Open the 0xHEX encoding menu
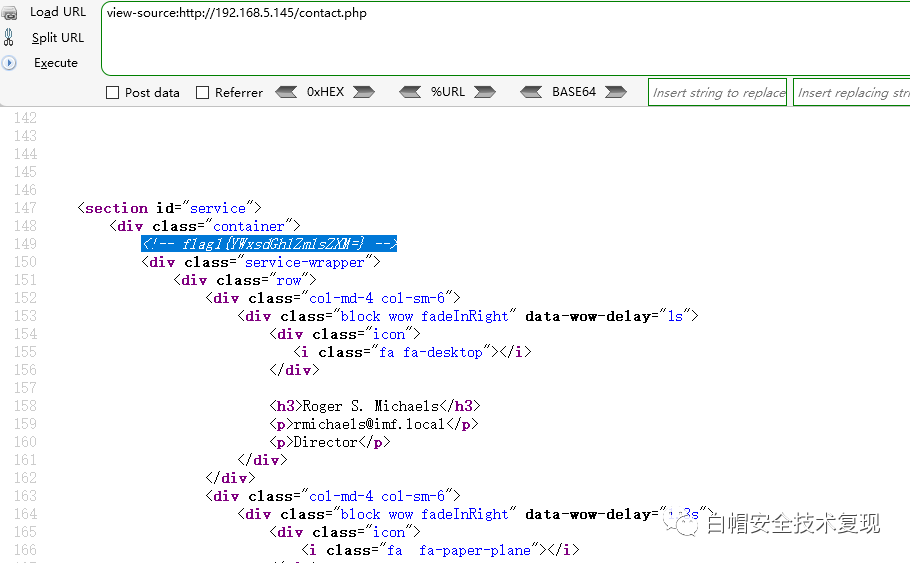 [x=325, y=92]
